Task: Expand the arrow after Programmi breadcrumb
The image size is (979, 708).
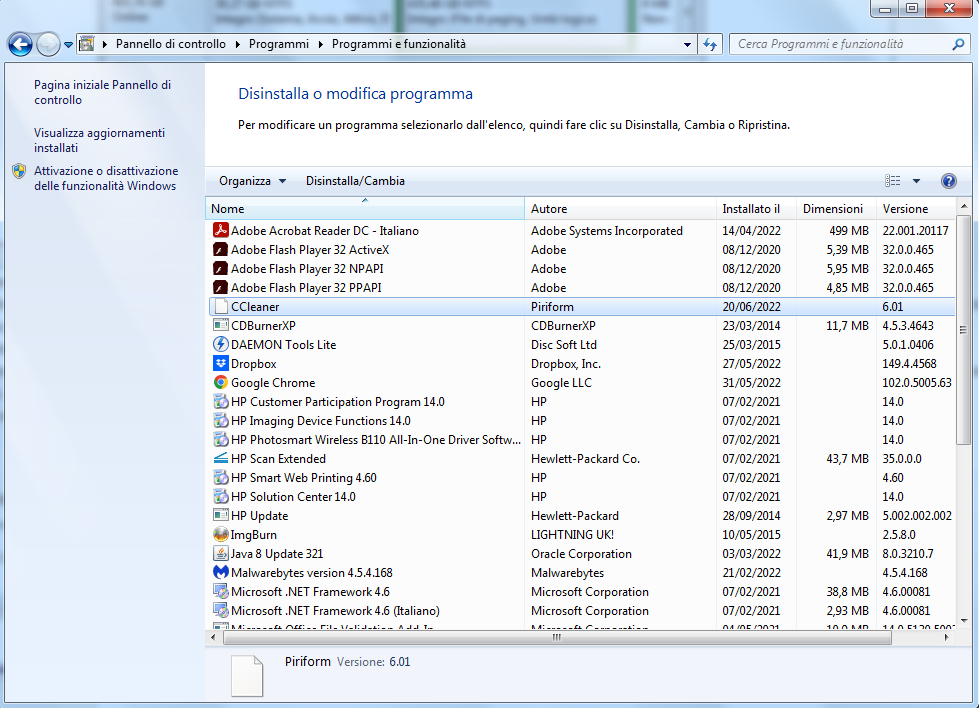Action: point(320,44)
